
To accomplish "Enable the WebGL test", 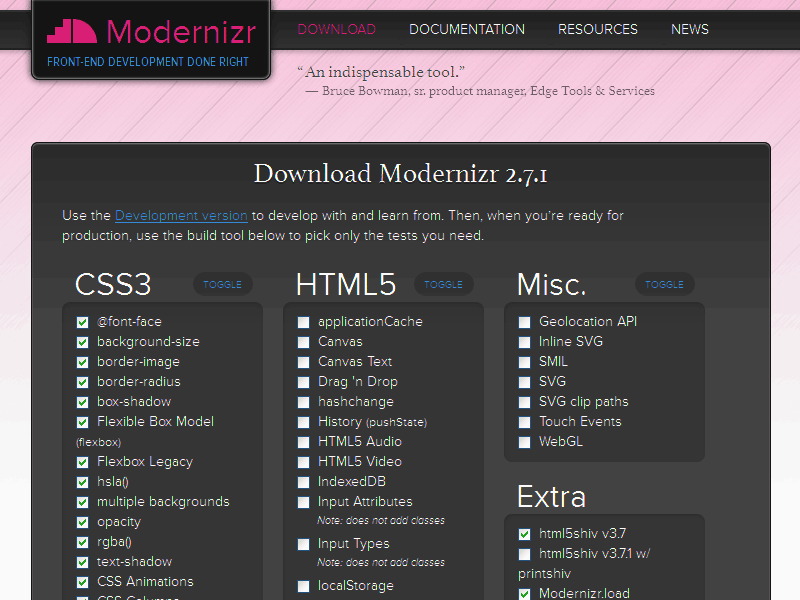I will (x=525, y=442).
